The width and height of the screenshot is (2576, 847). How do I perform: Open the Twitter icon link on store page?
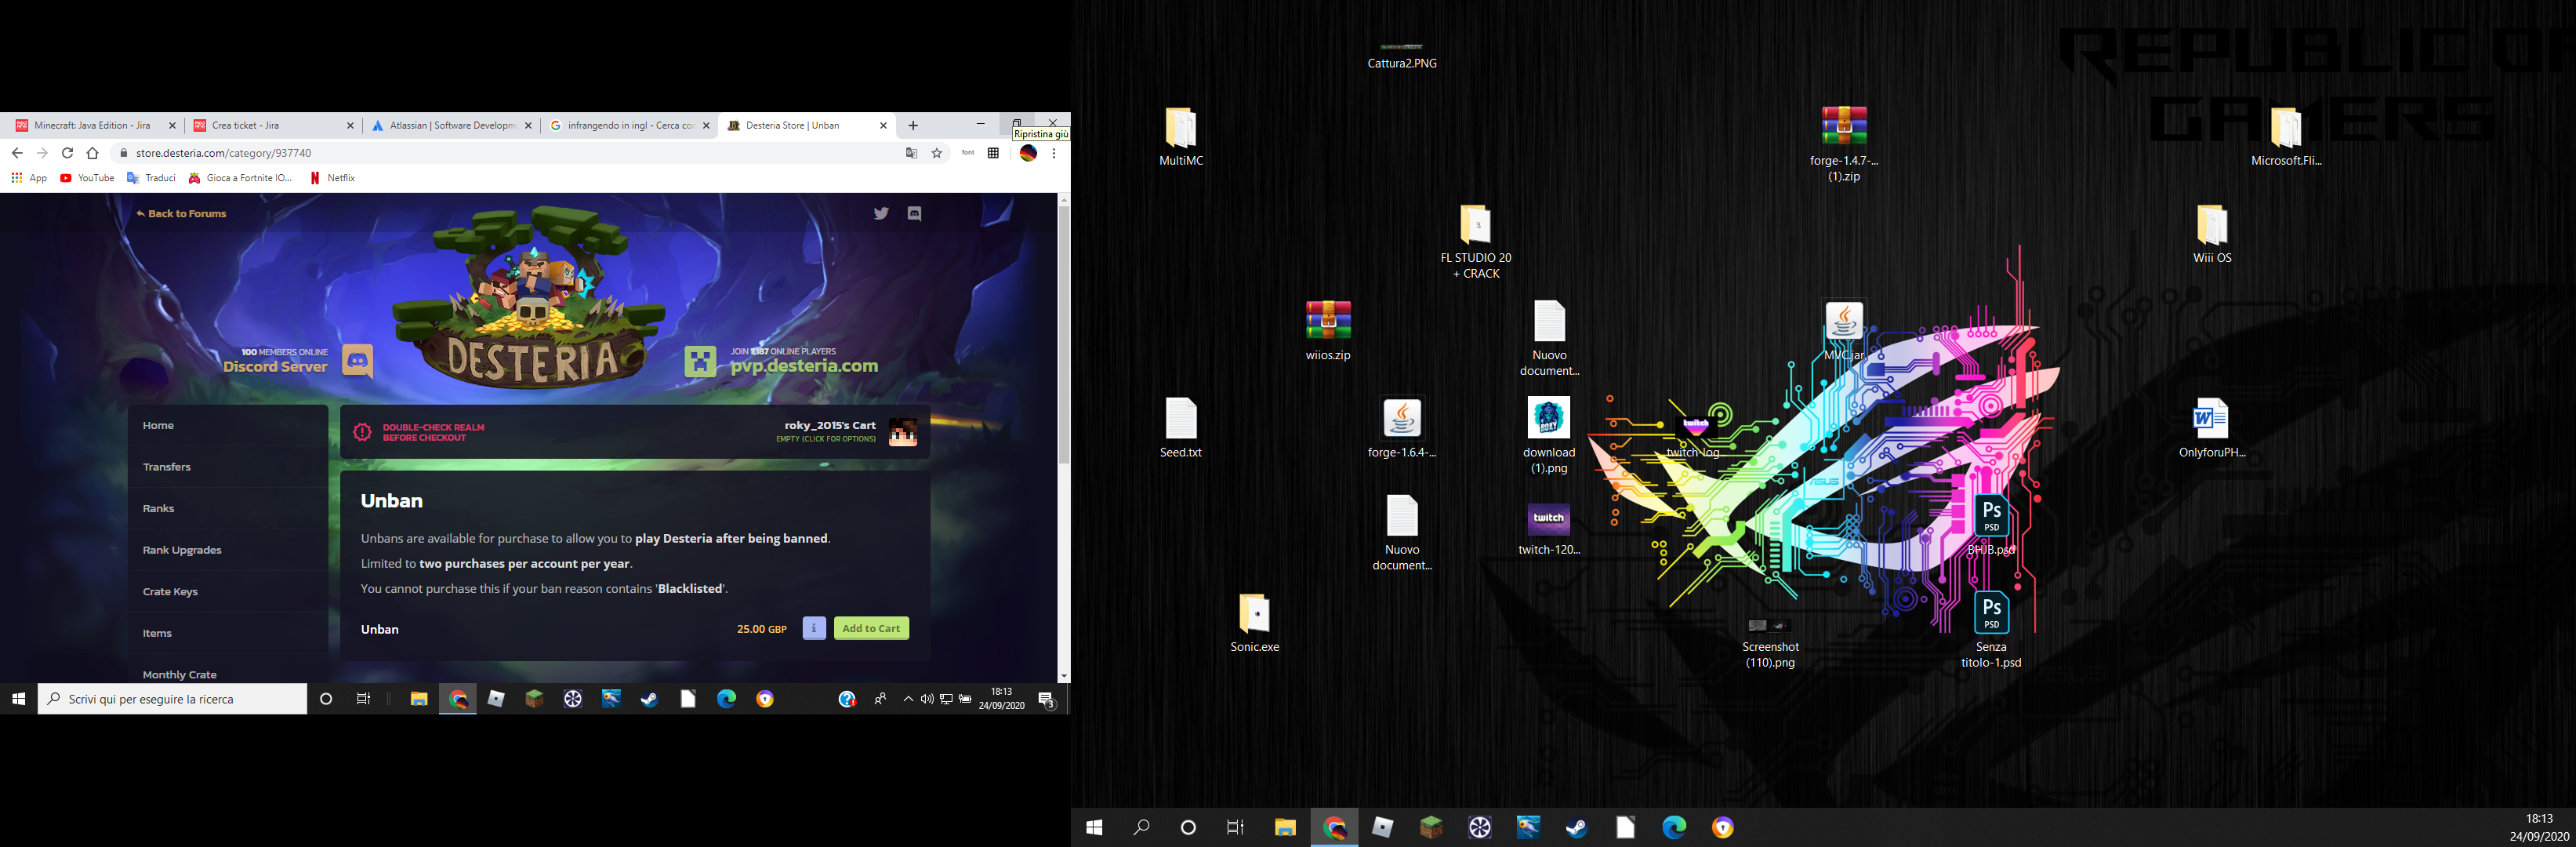click(880, 213)
